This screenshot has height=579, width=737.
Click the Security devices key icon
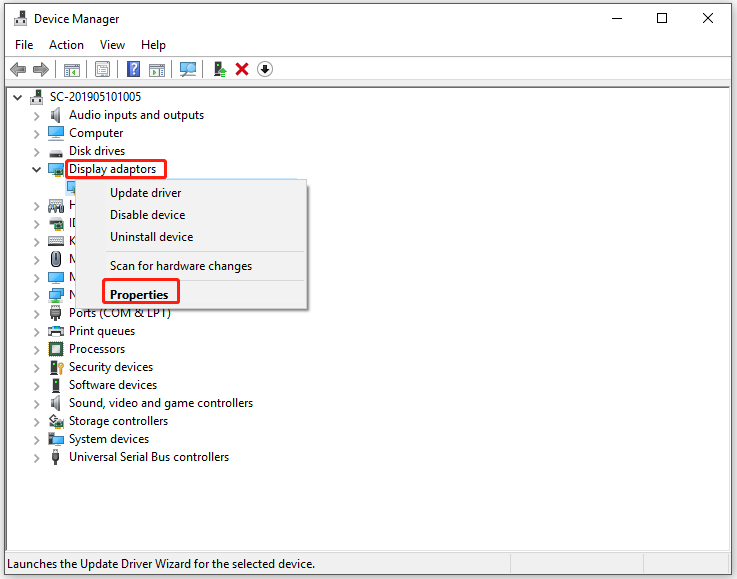(56, 367)
